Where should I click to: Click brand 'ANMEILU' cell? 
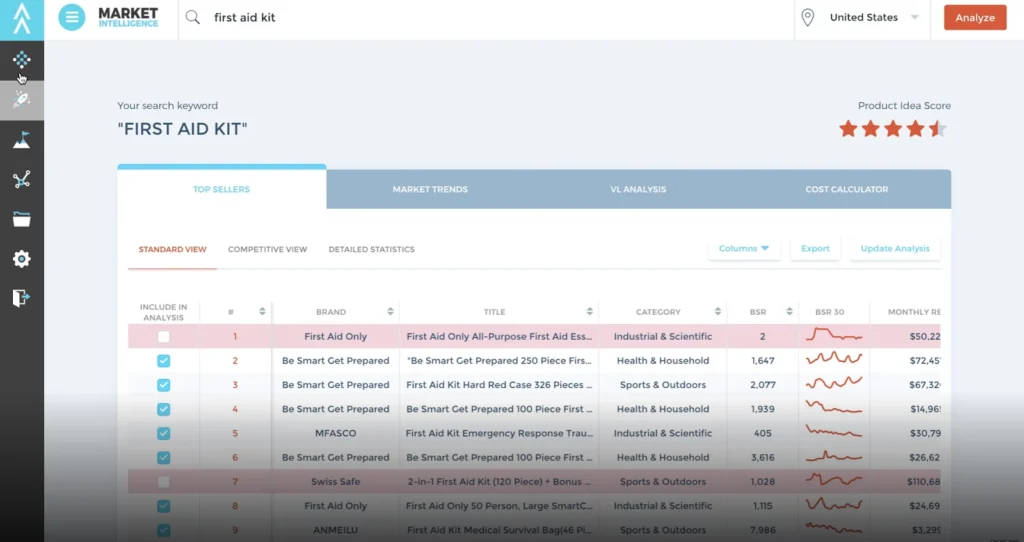point(336,530)
